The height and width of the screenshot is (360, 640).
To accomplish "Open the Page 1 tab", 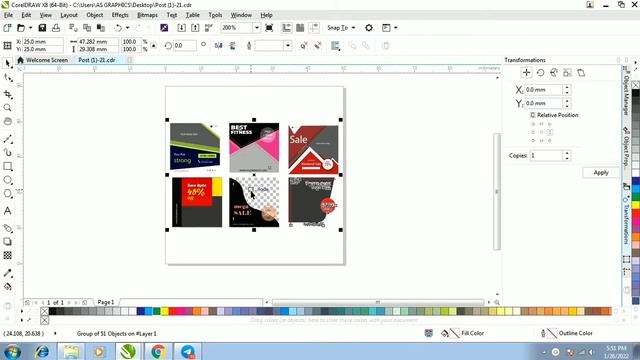I will [x=106, y=302].
